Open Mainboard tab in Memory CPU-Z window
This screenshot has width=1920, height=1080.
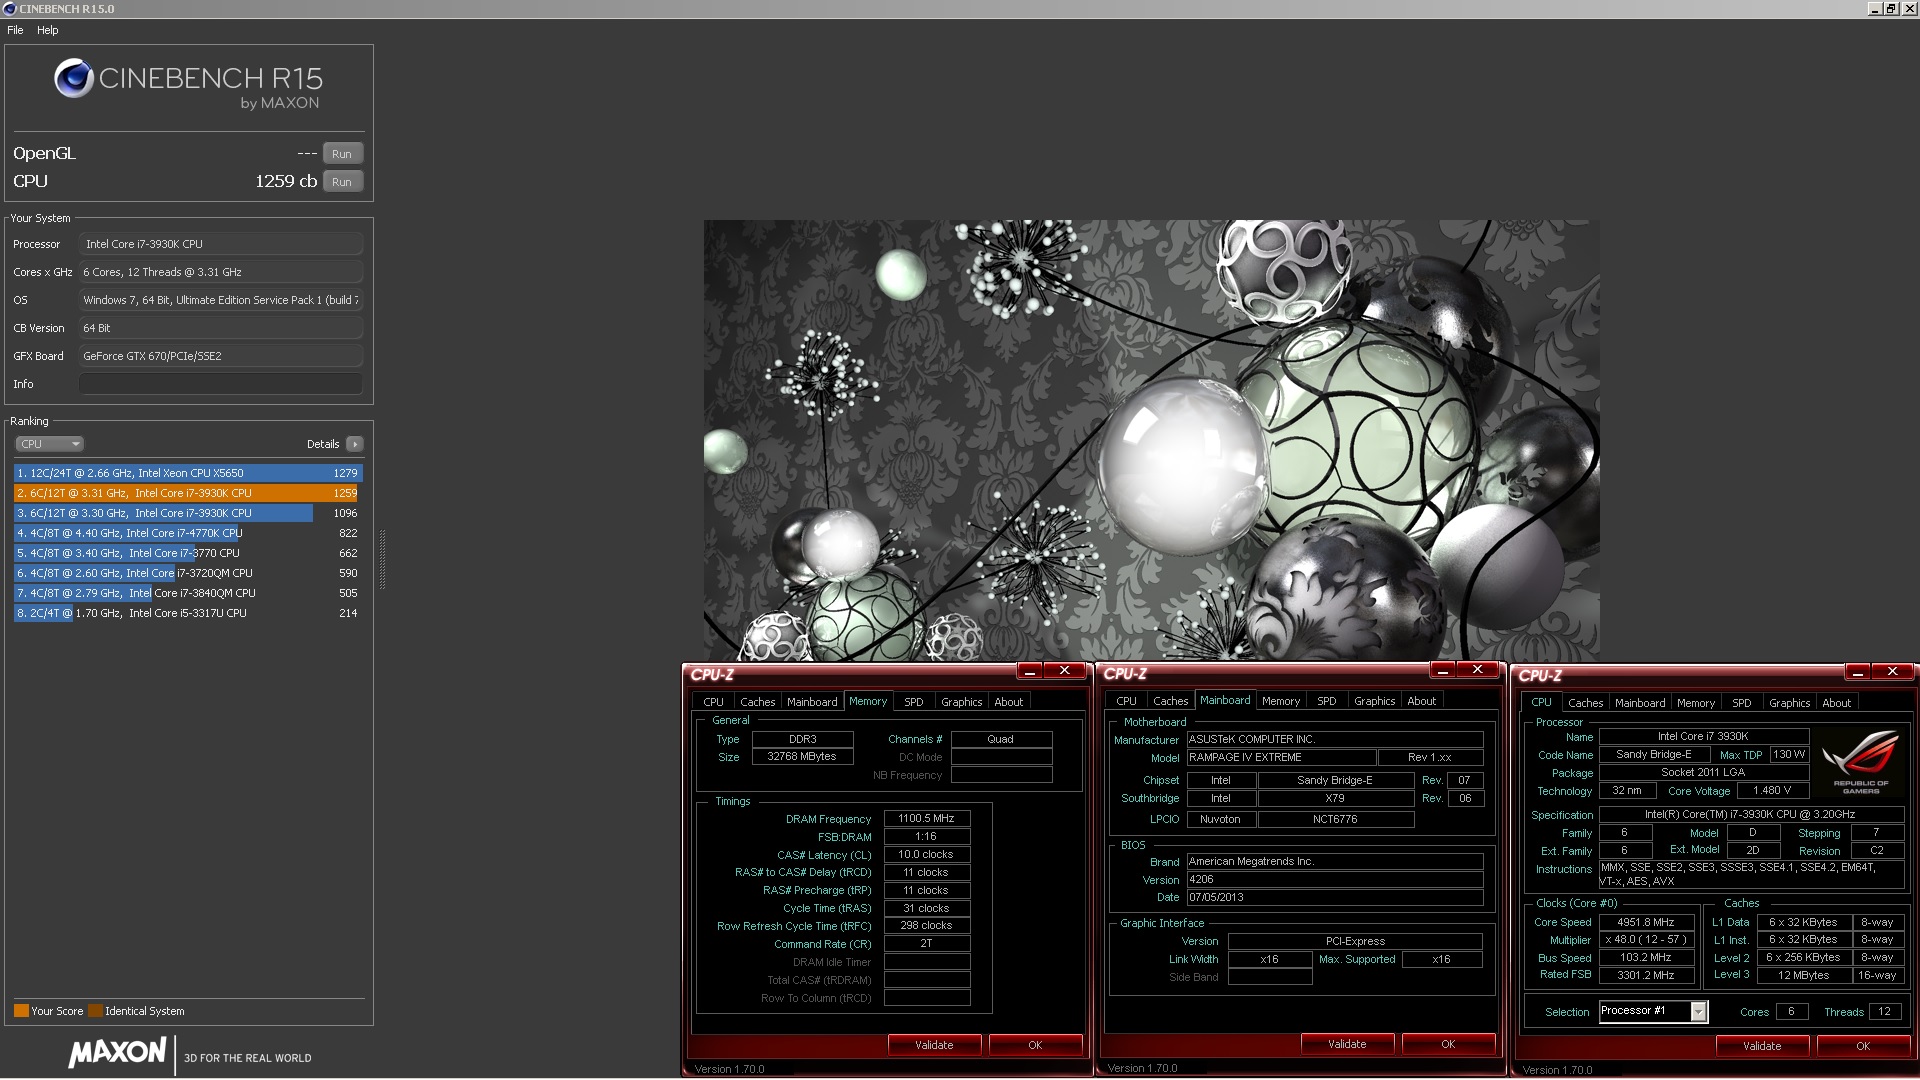pos(812,702)
